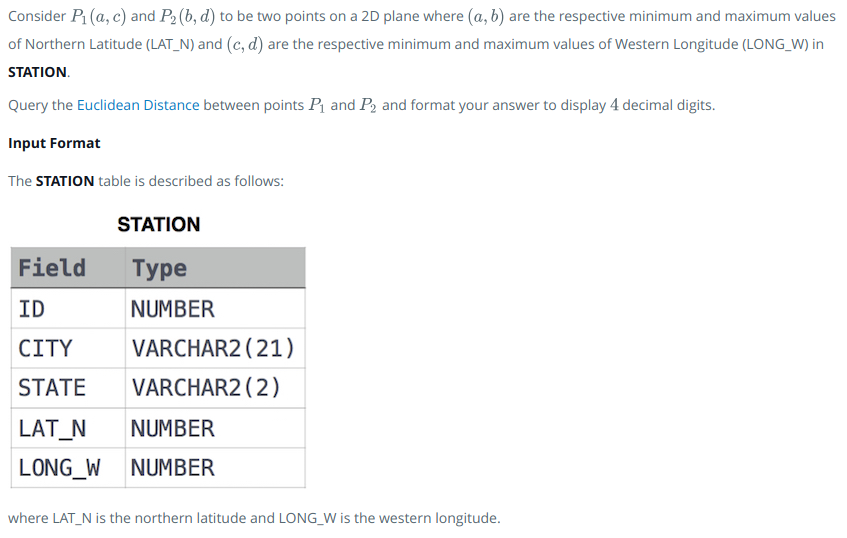Click the 'where LAT_N is the northern latitude' sentence
Image resolution: width=847 pixels, height=538 pixels.
(254, 518)
